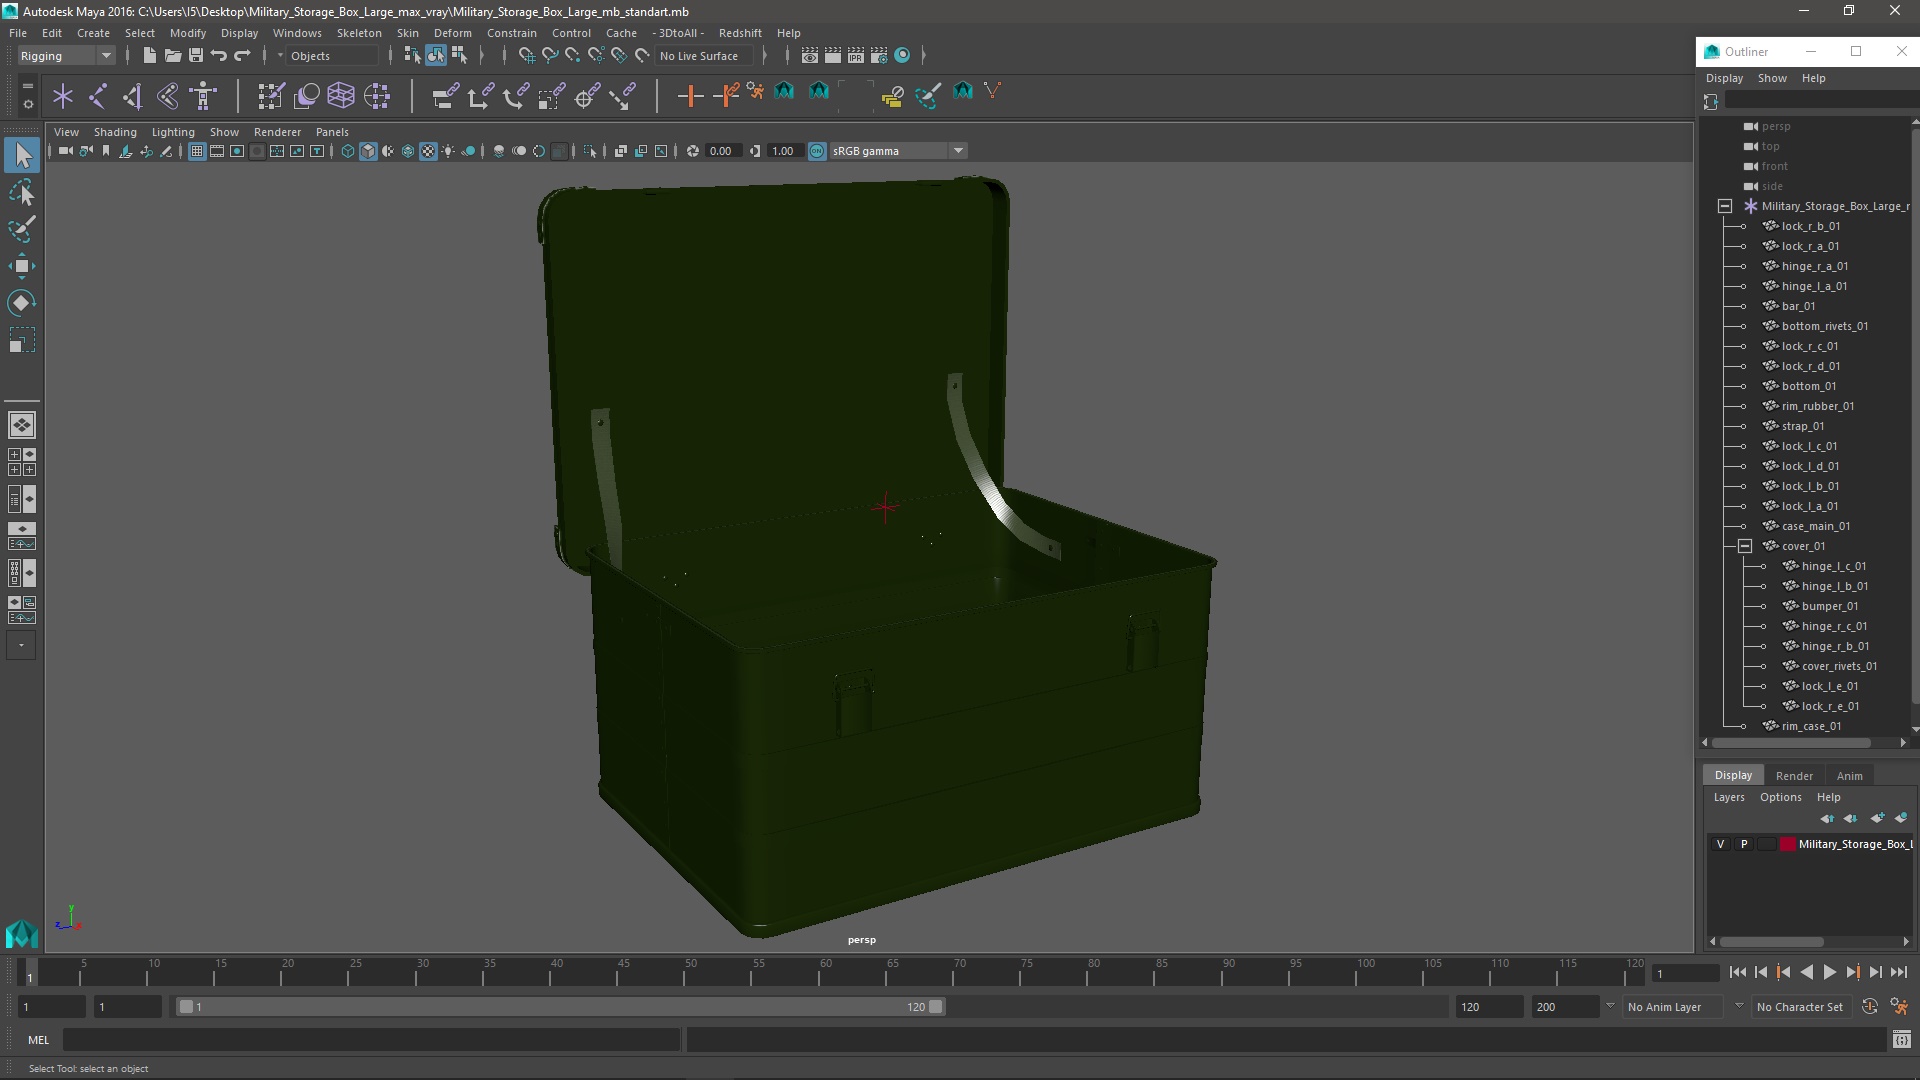
Task: Click character set preferences icon
Action: [x=1899, y=1007]
